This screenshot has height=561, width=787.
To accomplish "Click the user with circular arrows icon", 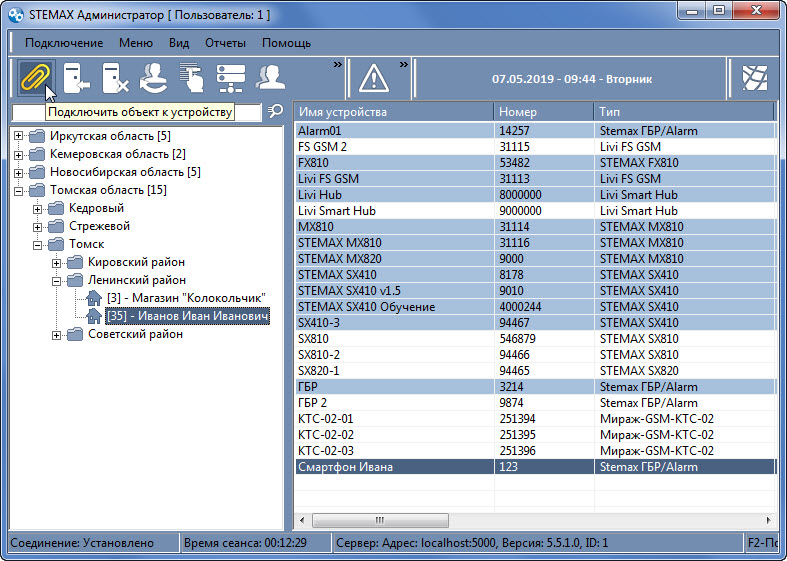I will coord(153,78).
